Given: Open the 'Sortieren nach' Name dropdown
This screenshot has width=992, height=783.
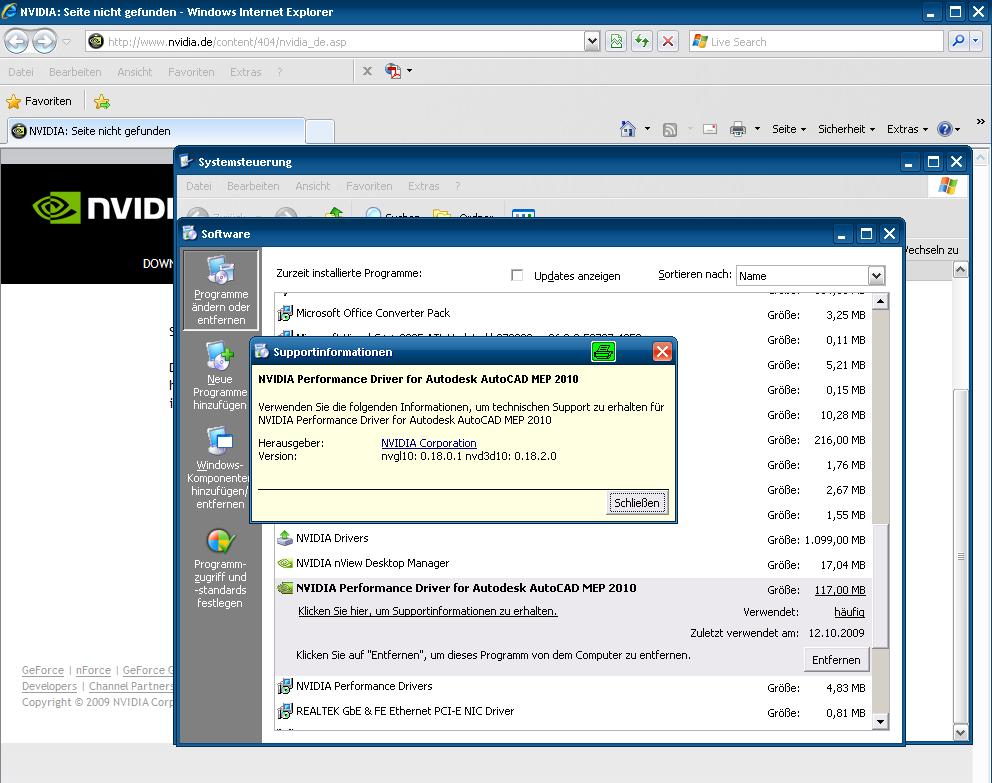Looking at the screenshot, I should [x=876, y=276].
